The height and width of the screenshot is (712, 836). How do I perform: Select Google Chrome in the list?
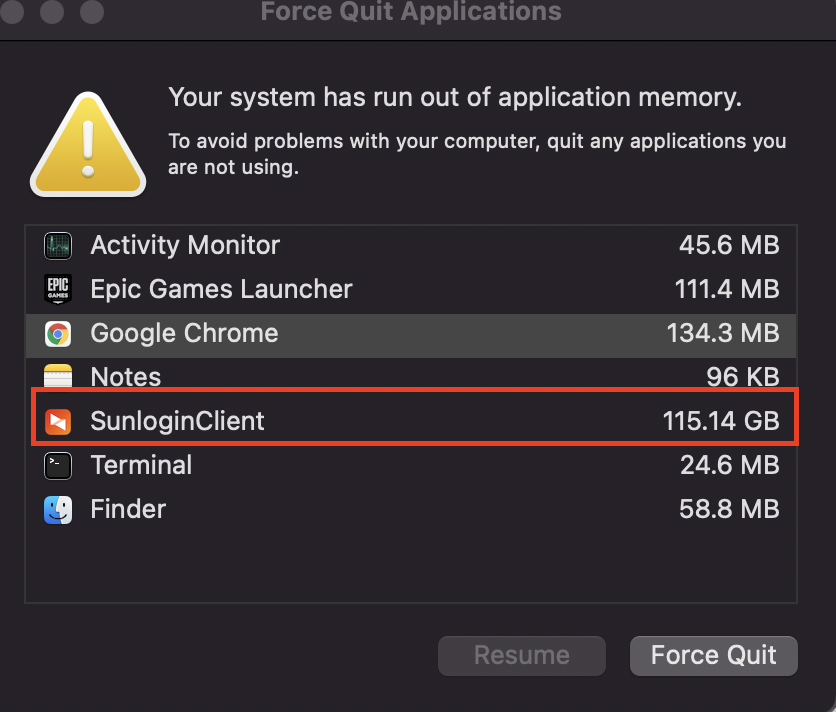tap(184, 333)
